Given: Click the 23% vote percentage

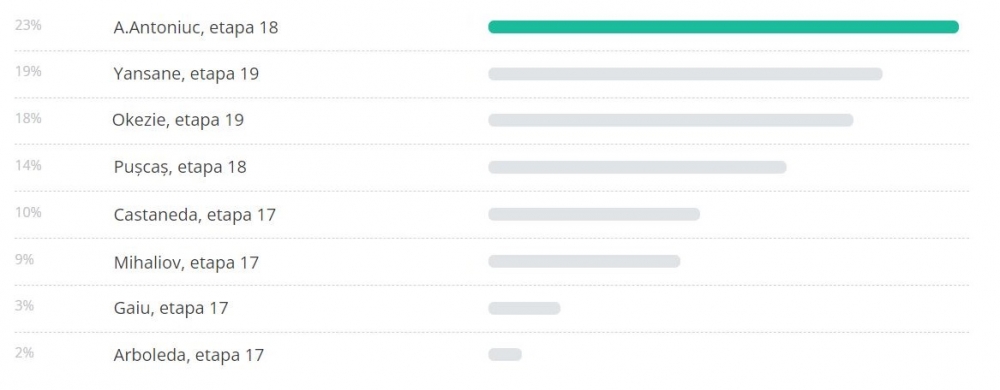Looking at the screenshot, I should (28, 25).
